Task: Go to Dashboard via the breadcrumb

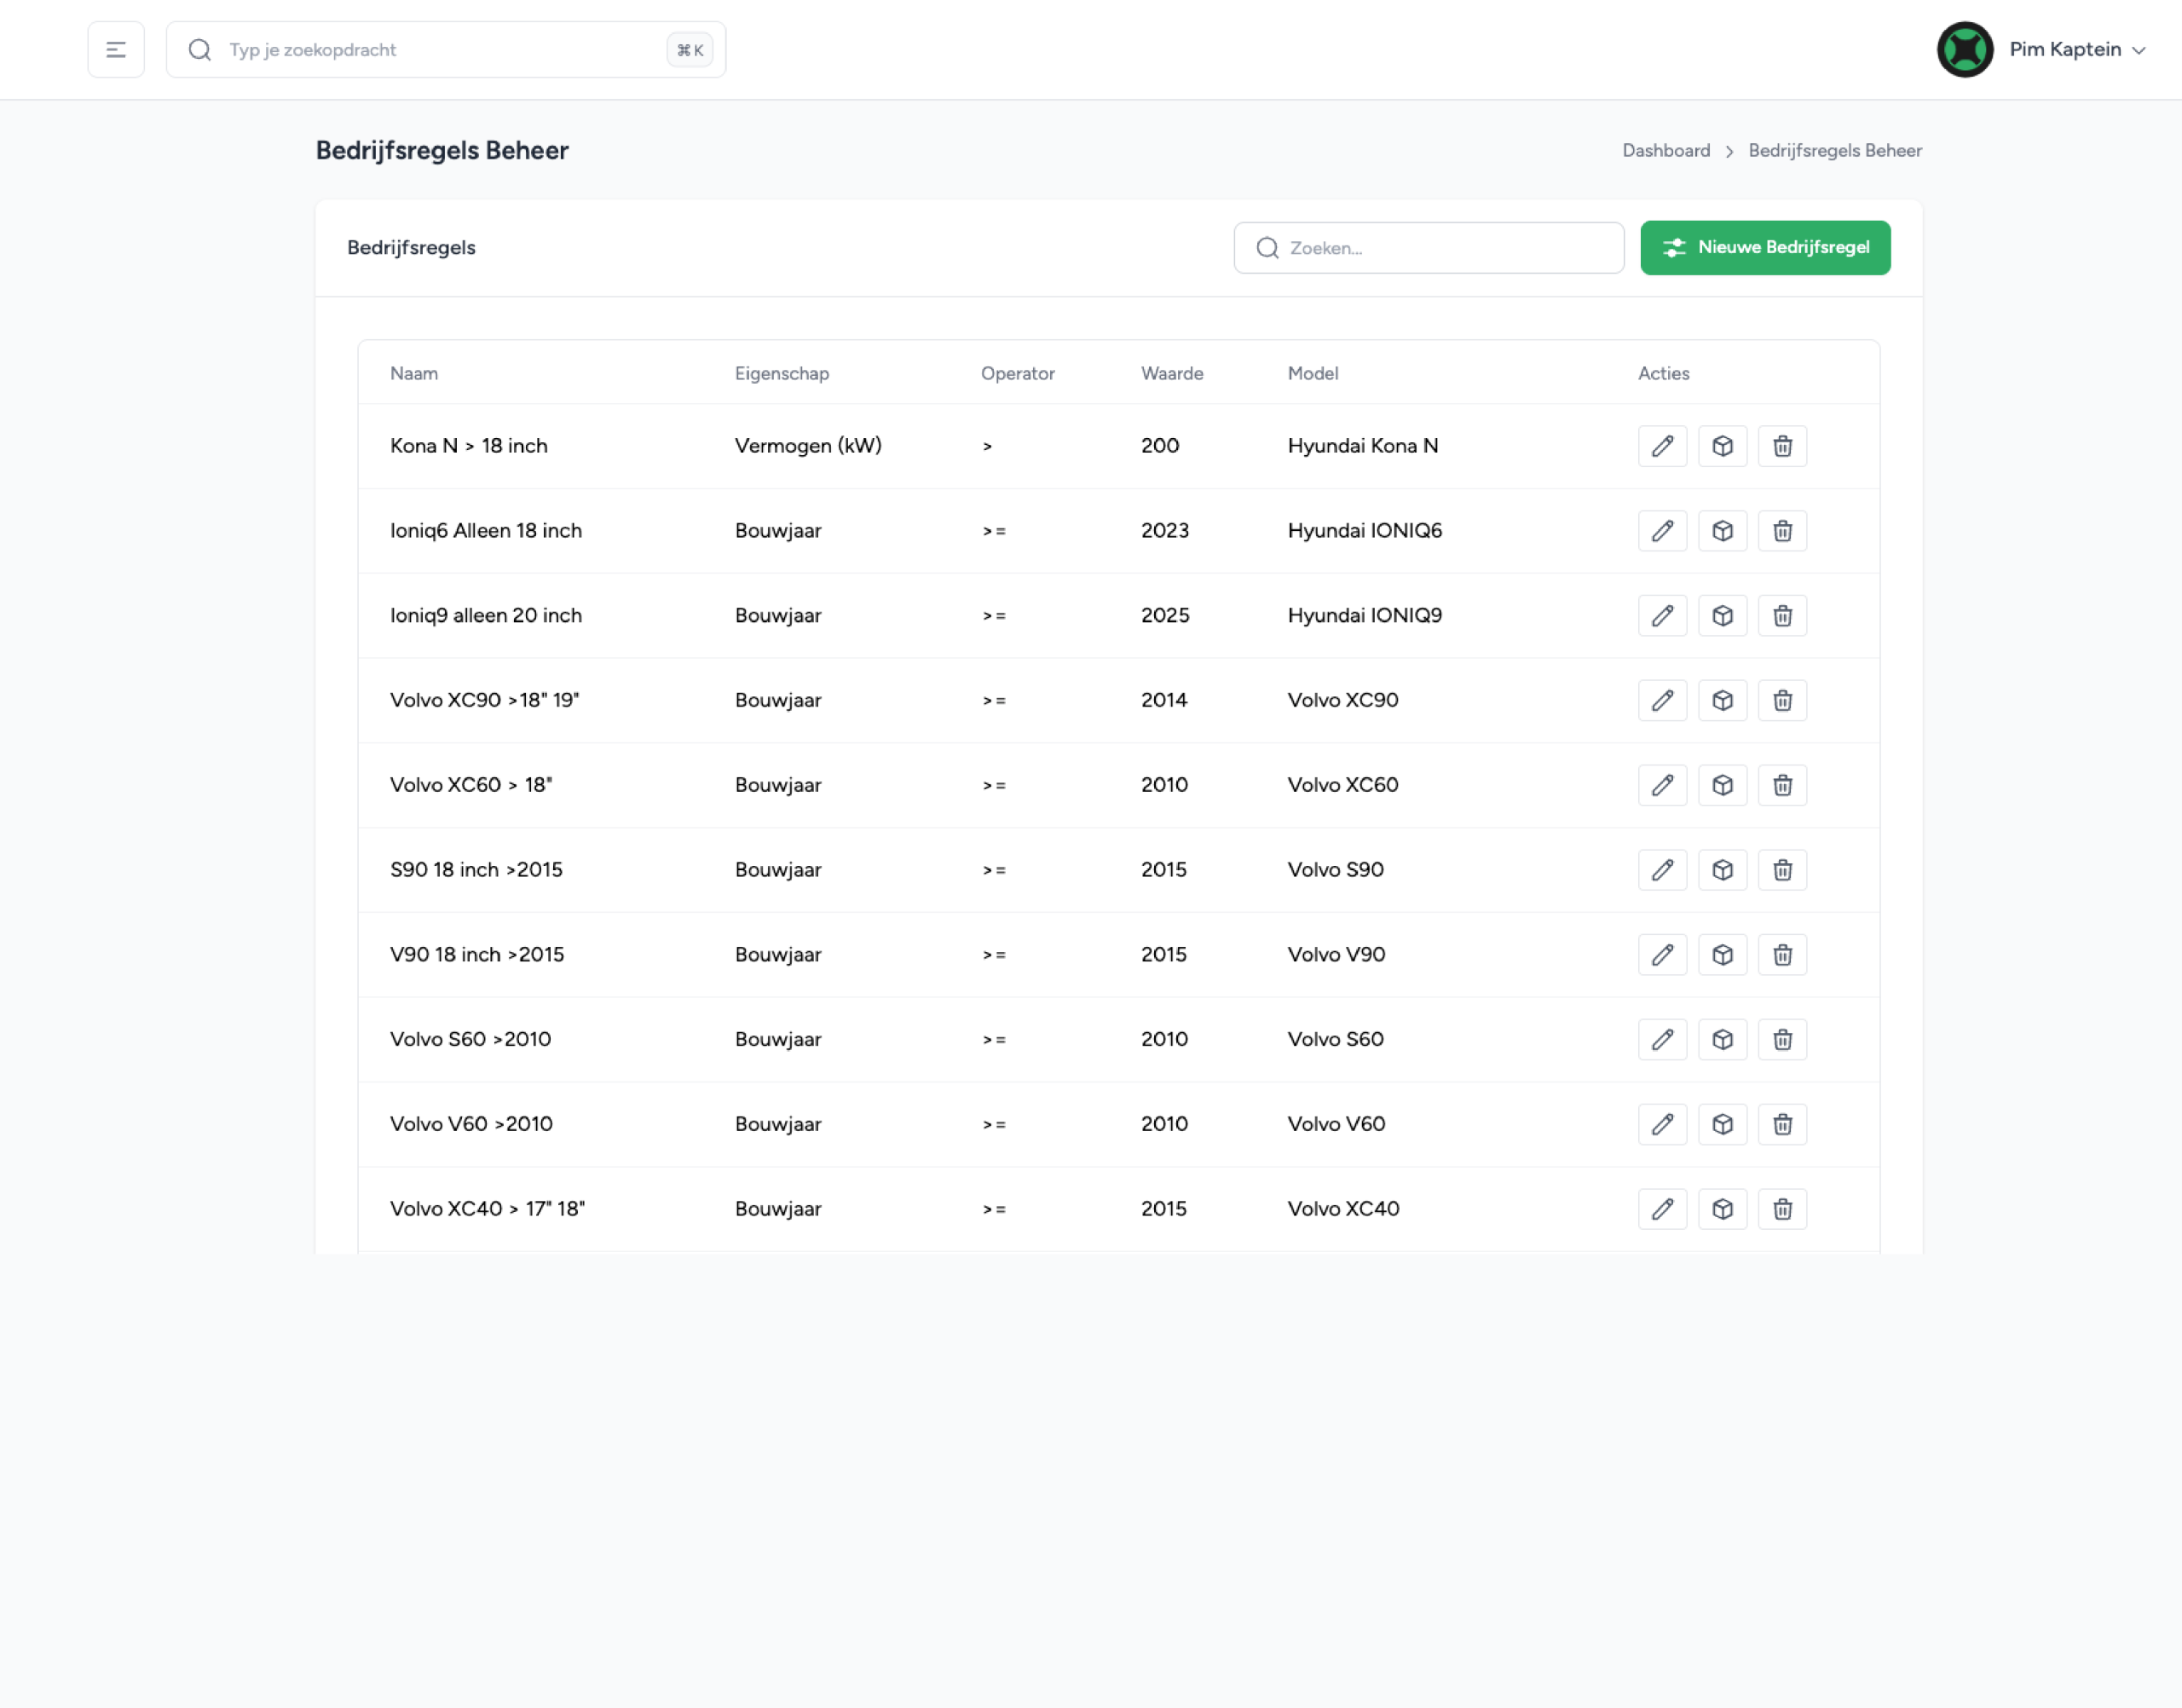Action: pyautogui.click(x=1666, y=151)
